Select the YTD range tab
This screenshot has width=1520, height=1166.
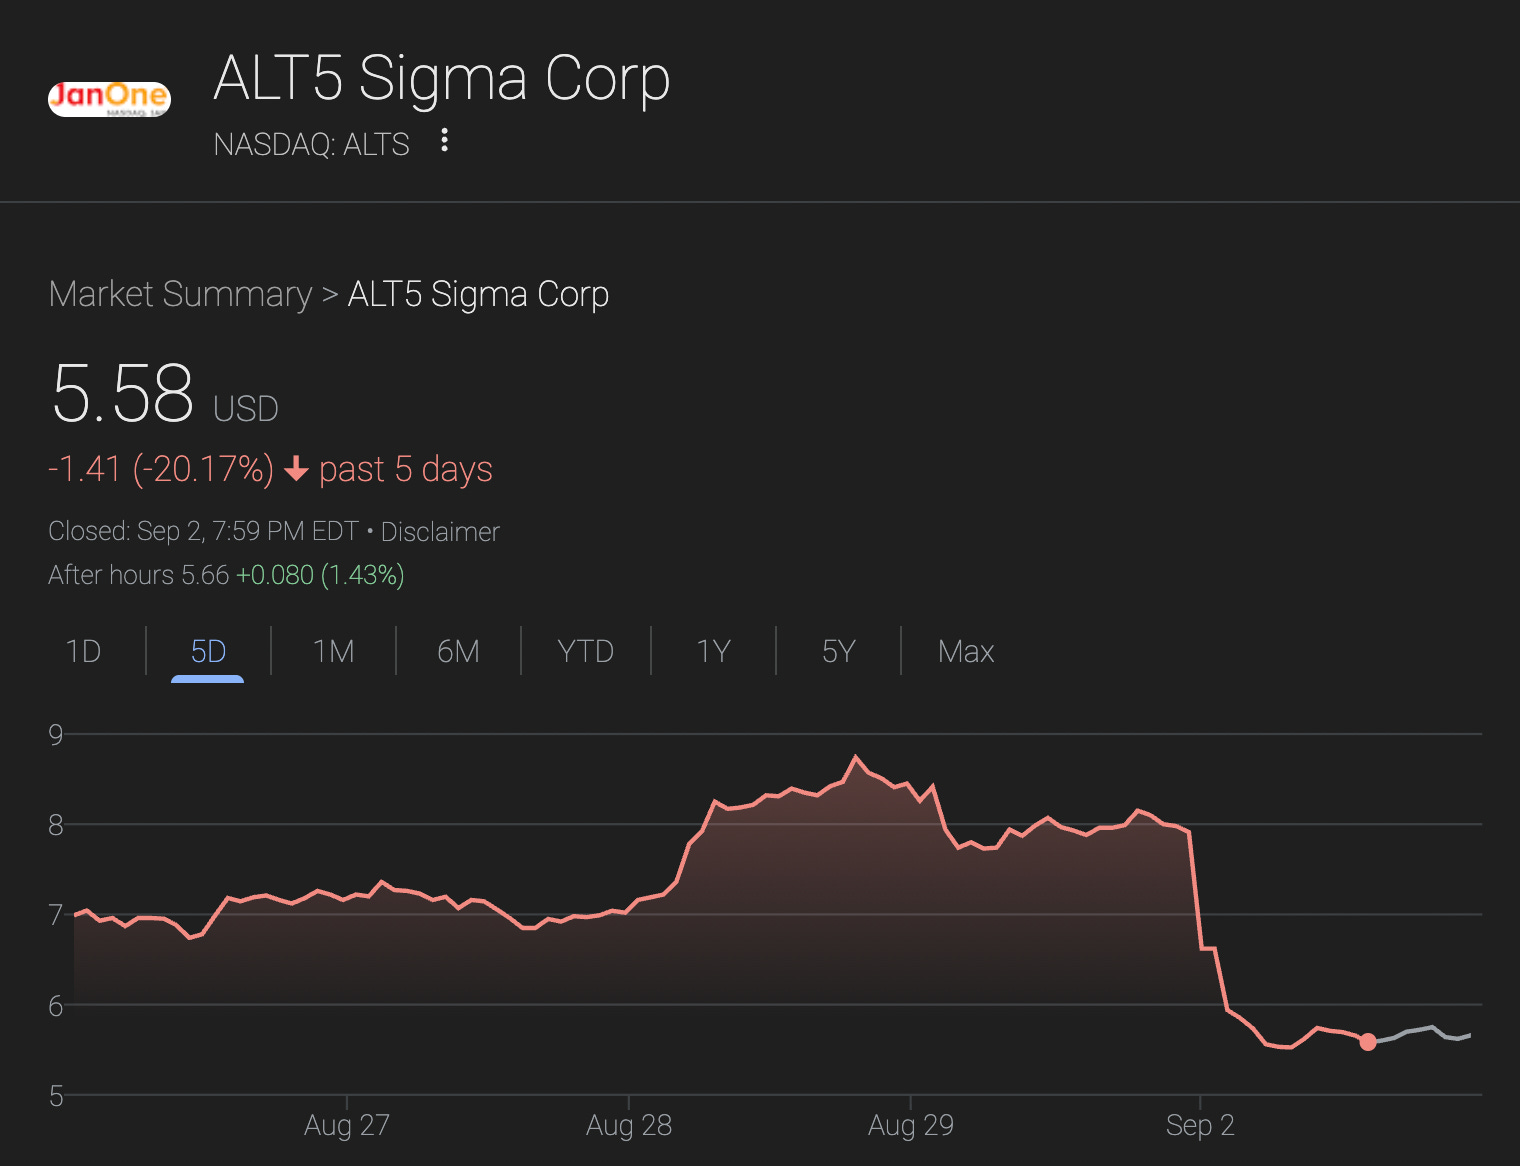pos(585,651)
